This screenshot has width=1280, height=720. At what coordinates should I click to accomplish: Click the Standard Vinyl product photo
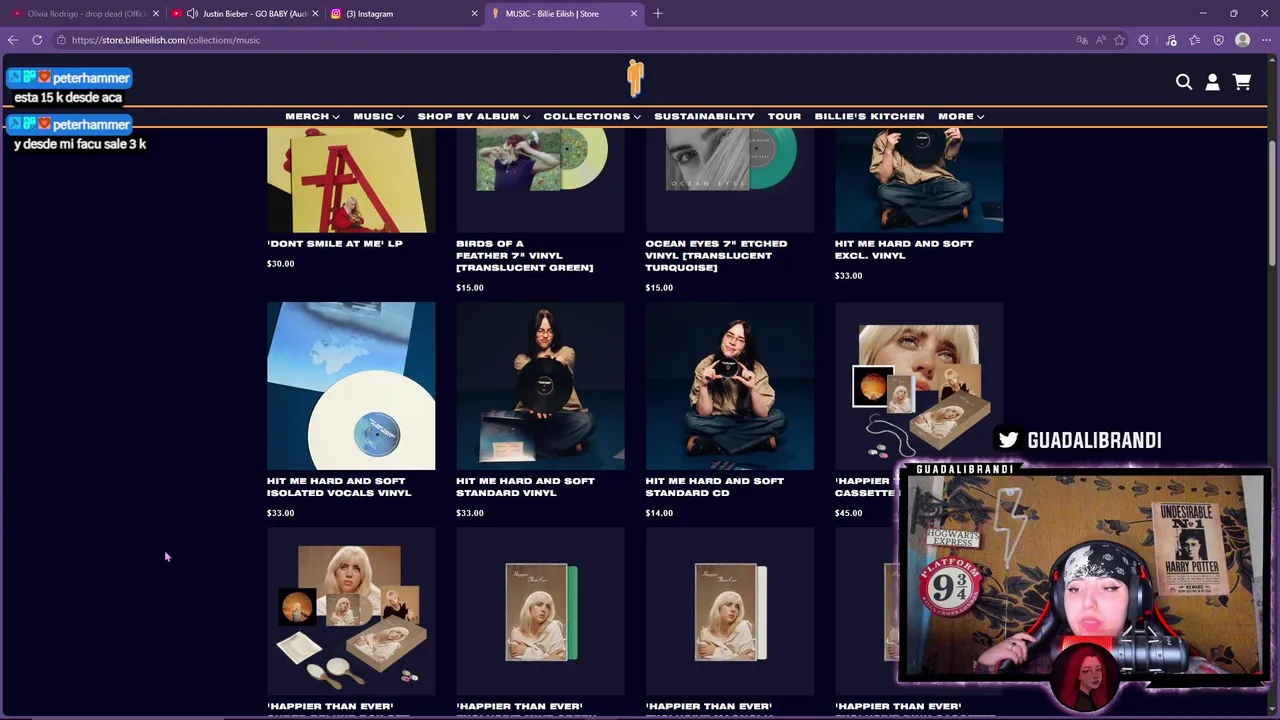540,386
